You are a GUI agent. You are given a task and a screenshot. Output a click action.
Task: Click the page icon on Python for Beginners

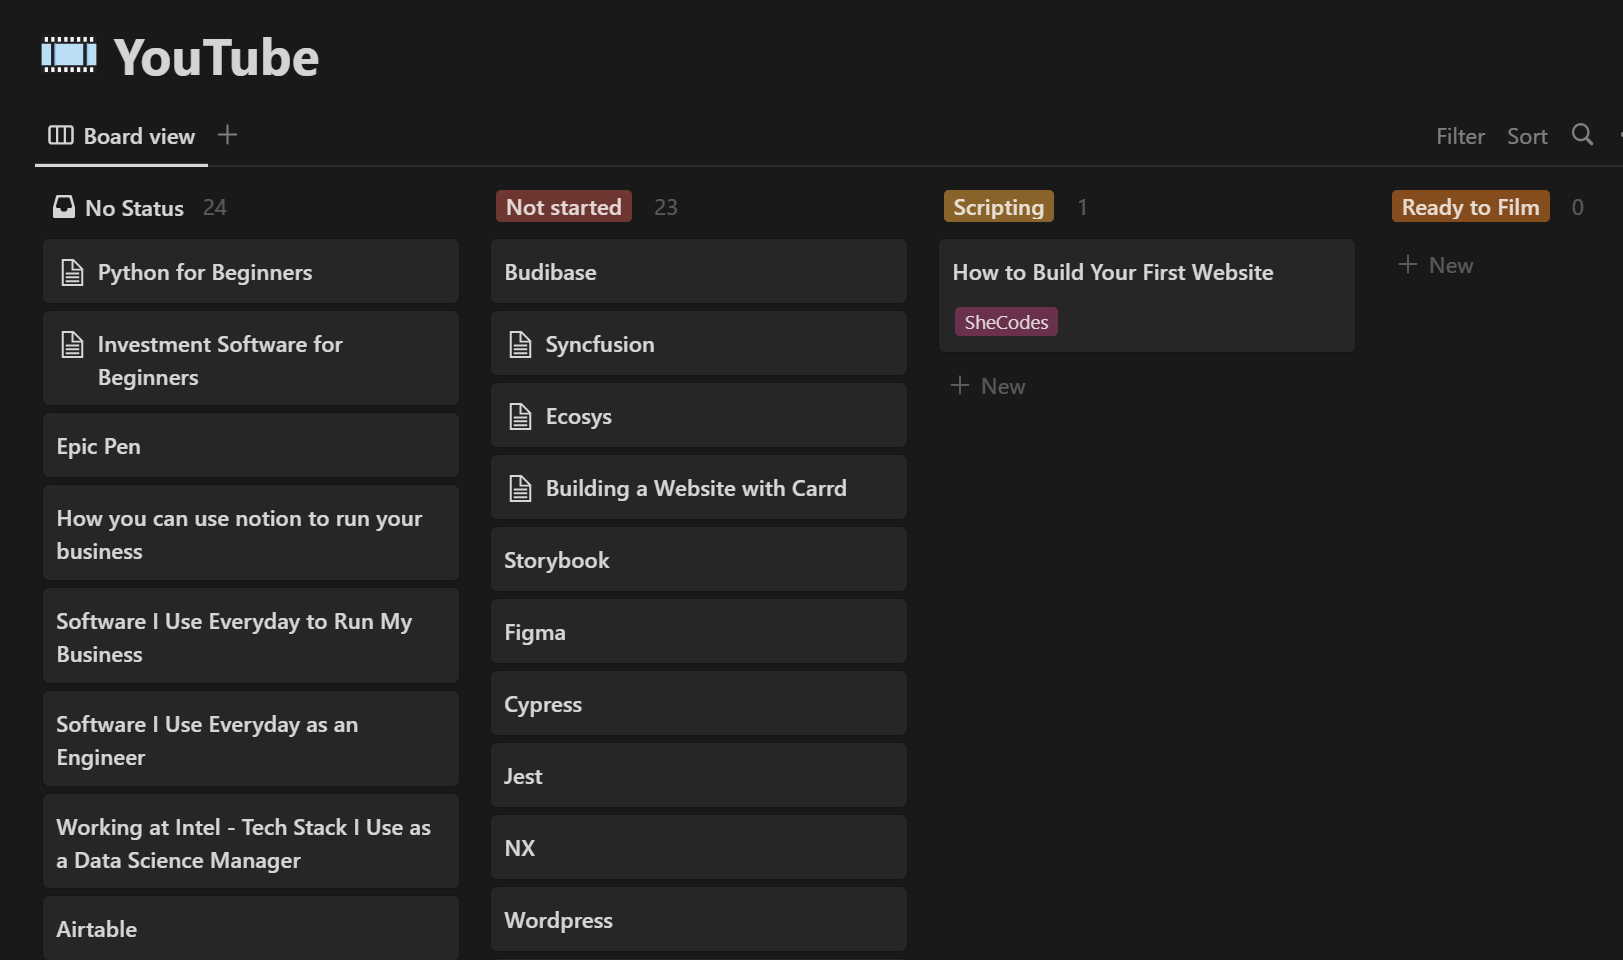click(x=72, y=272)
